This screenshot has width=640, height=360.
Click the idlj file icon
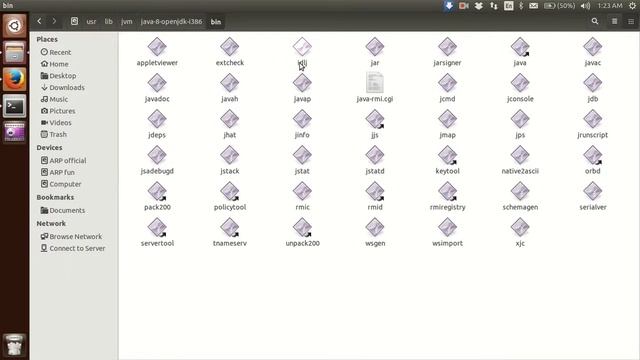pyautogui.click(x=302, y=47)
